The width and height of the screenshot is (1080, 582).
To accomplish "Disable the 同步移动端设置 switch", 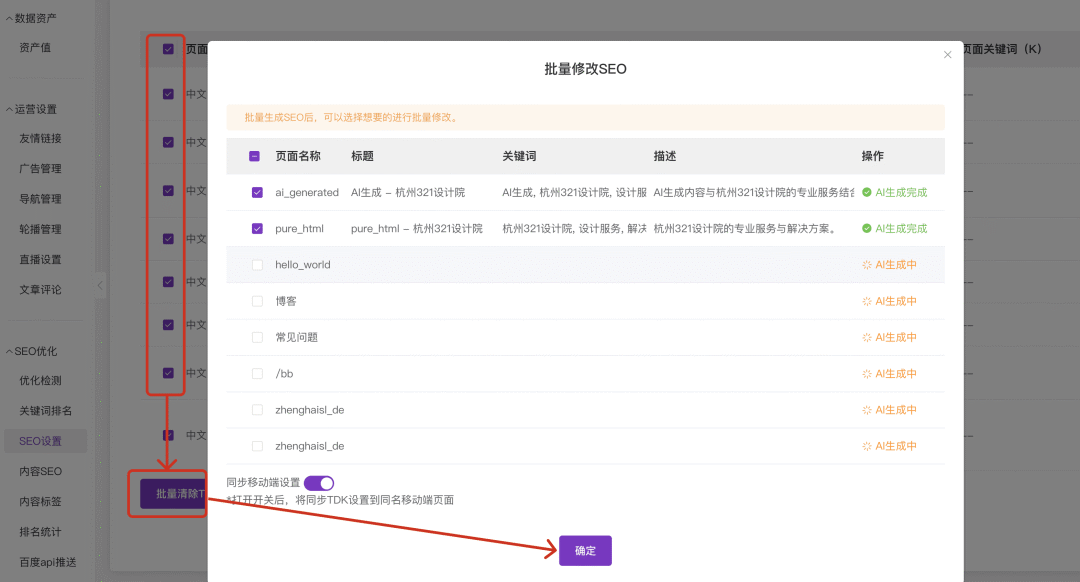I will coord(319,483).
